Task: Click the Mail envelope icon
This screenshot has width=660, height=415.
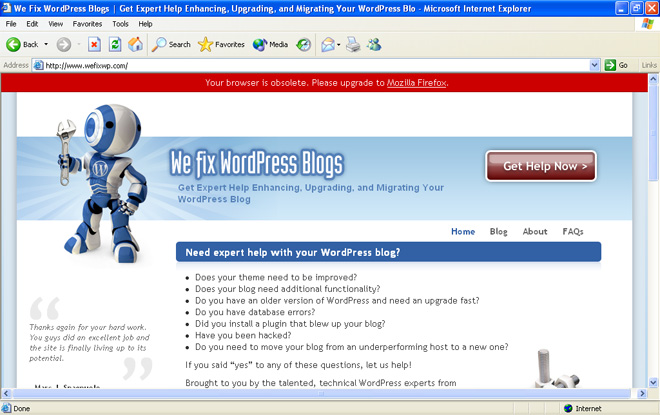Action: click(328, 44)
